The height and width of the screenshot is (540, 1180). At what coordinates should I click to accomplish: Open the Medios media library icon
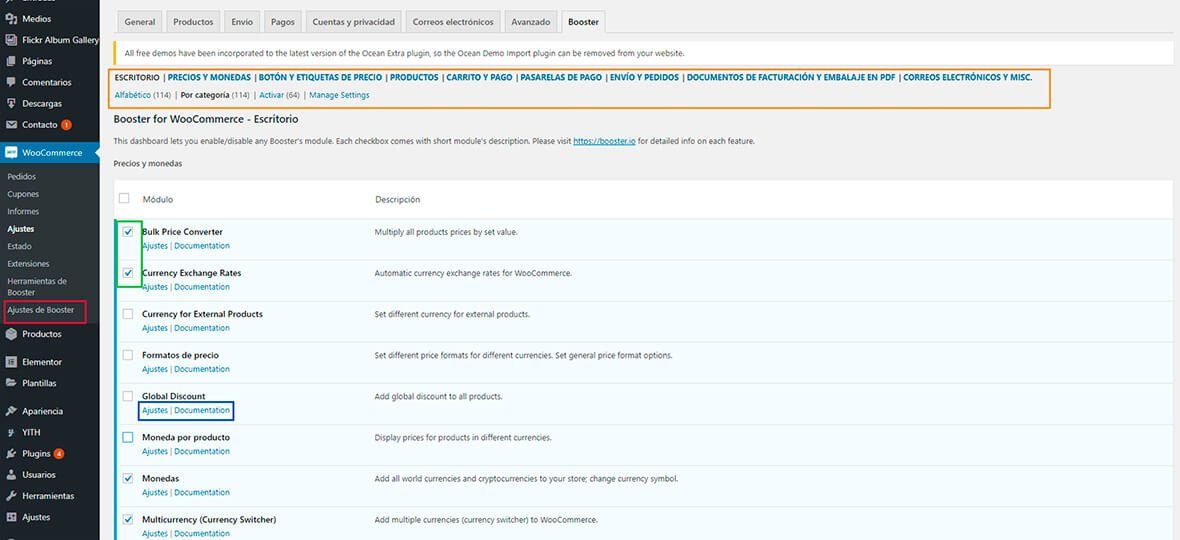pyautogui.click(x=11, y=19)
